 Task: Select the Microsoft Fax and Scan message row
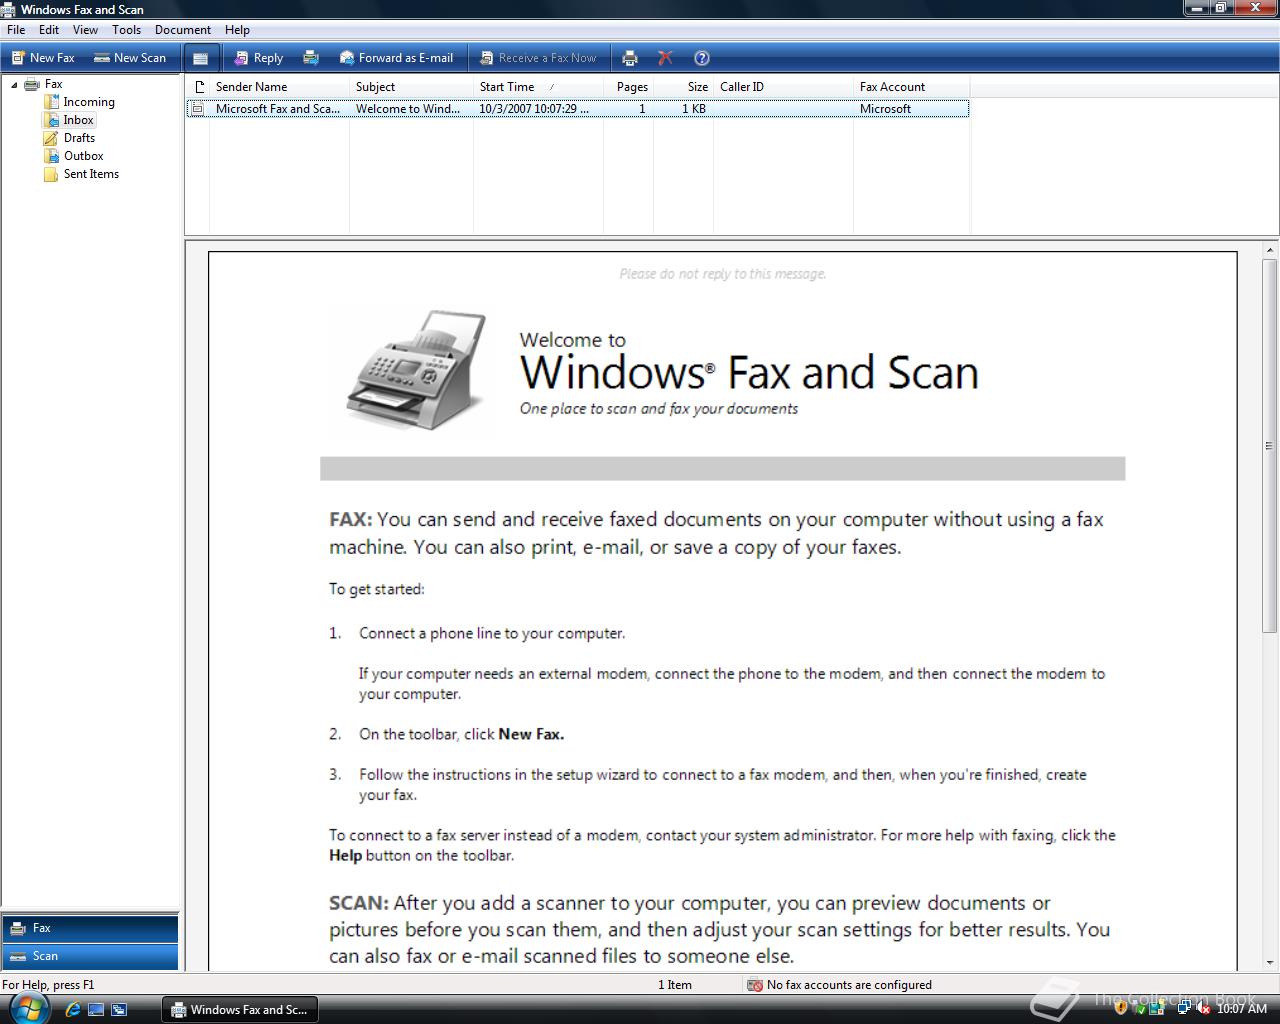click(x=577, y=109)
